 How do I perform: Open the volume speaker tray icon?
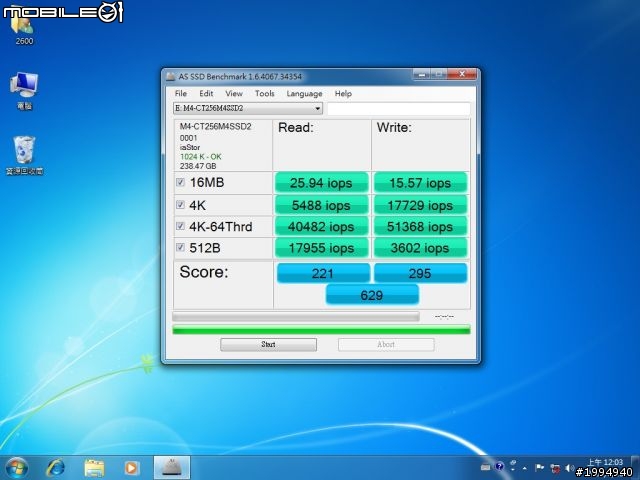[570, 468]
